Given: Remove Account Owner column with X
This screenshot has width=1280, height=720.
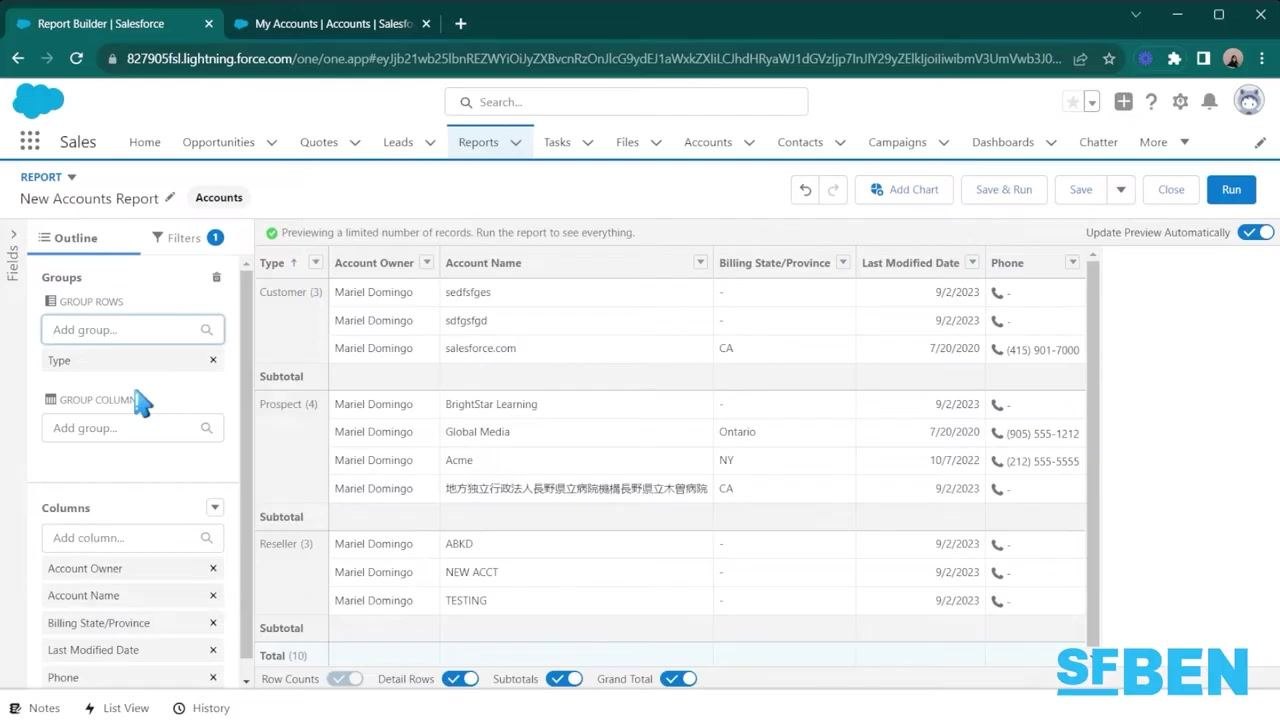Looking at the screenshot, I should (x=213, y=568).
